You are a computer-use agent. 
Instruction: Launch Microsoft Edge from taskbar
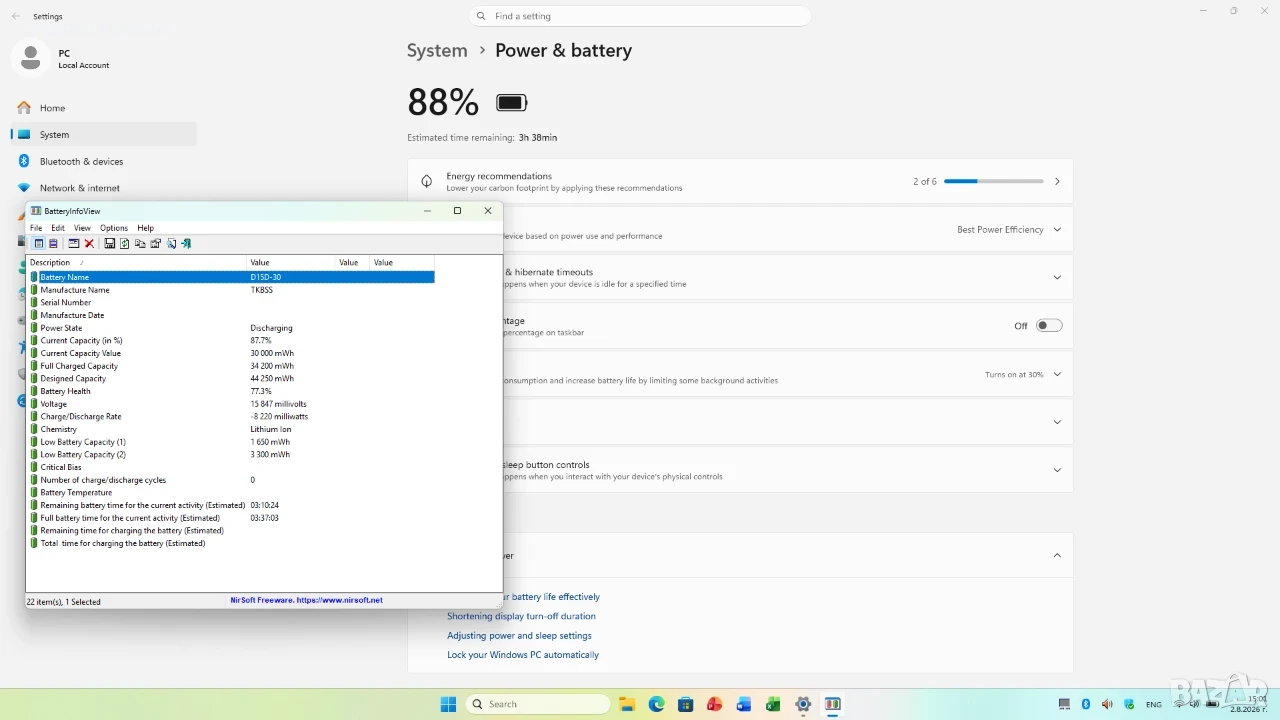click(656, 704)
